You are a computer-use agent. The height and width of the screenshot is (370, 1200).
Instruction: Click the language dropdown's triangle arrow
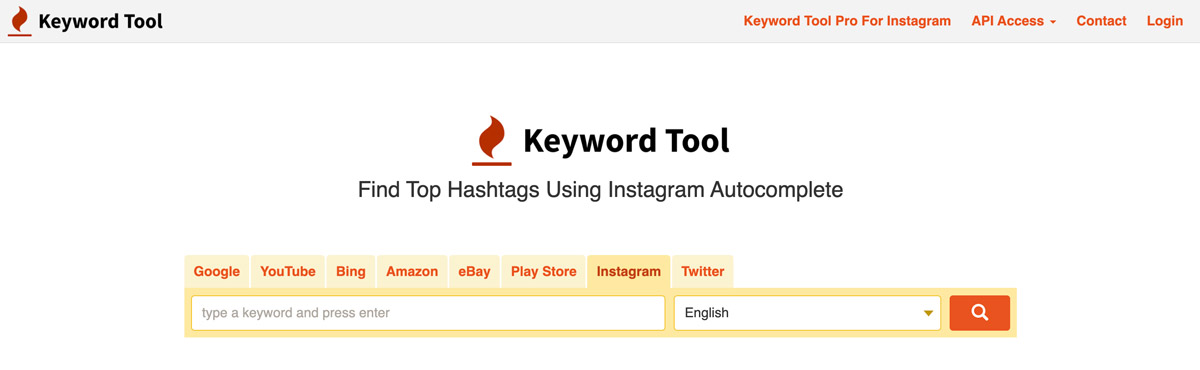click(x=928, y=314)
